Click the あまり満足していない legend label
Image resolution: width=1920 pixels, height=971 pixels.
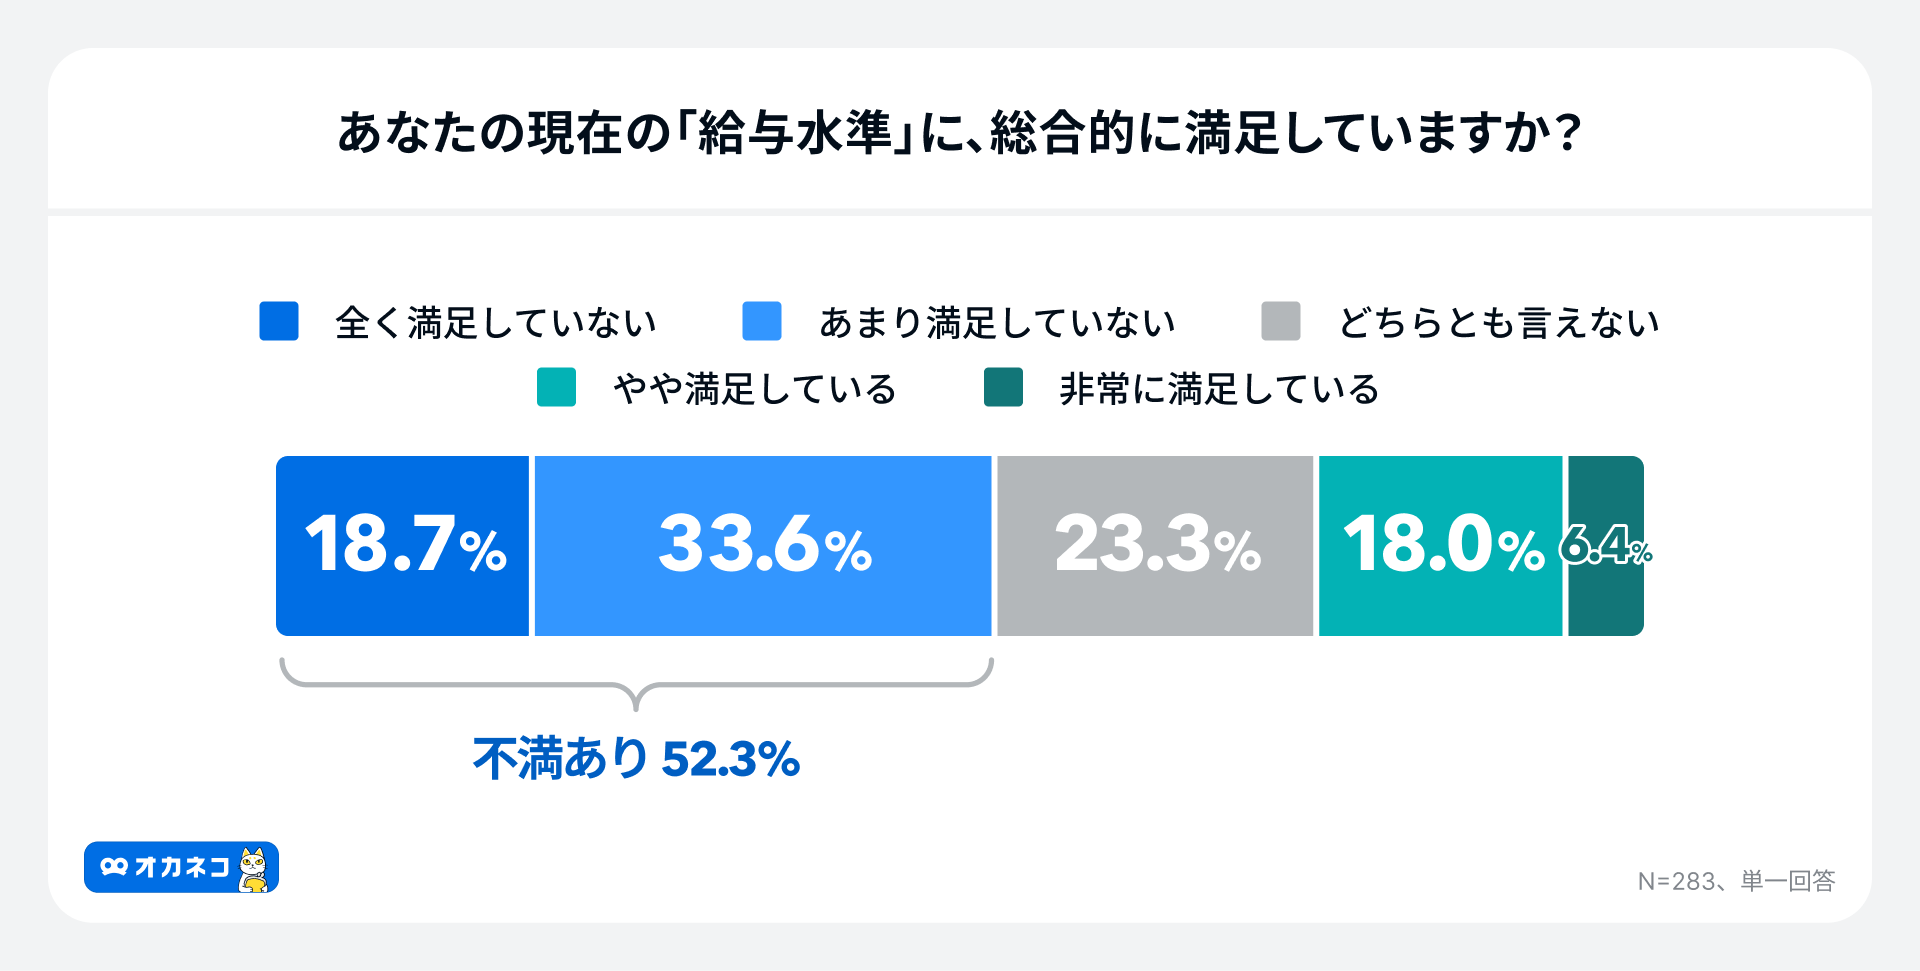click(x=997, y=323)
